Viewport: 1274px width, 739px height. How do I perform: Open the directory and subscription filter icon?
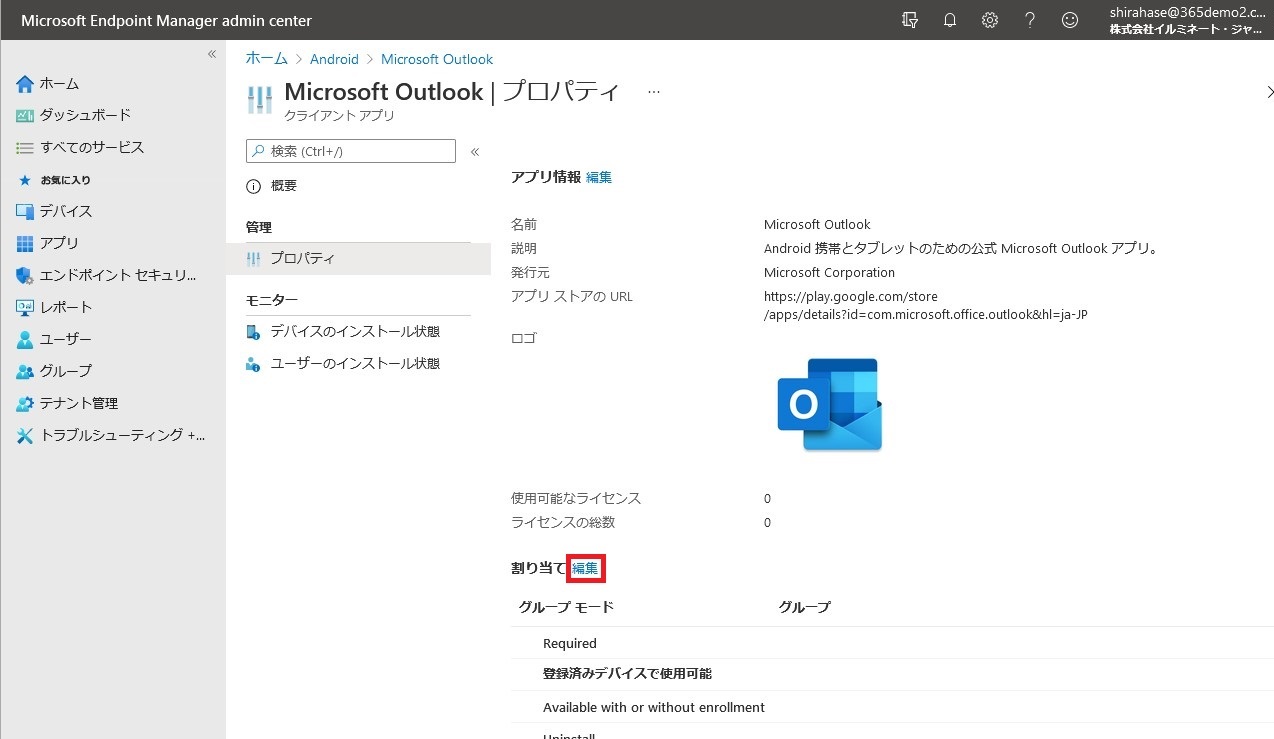[910, 20]
